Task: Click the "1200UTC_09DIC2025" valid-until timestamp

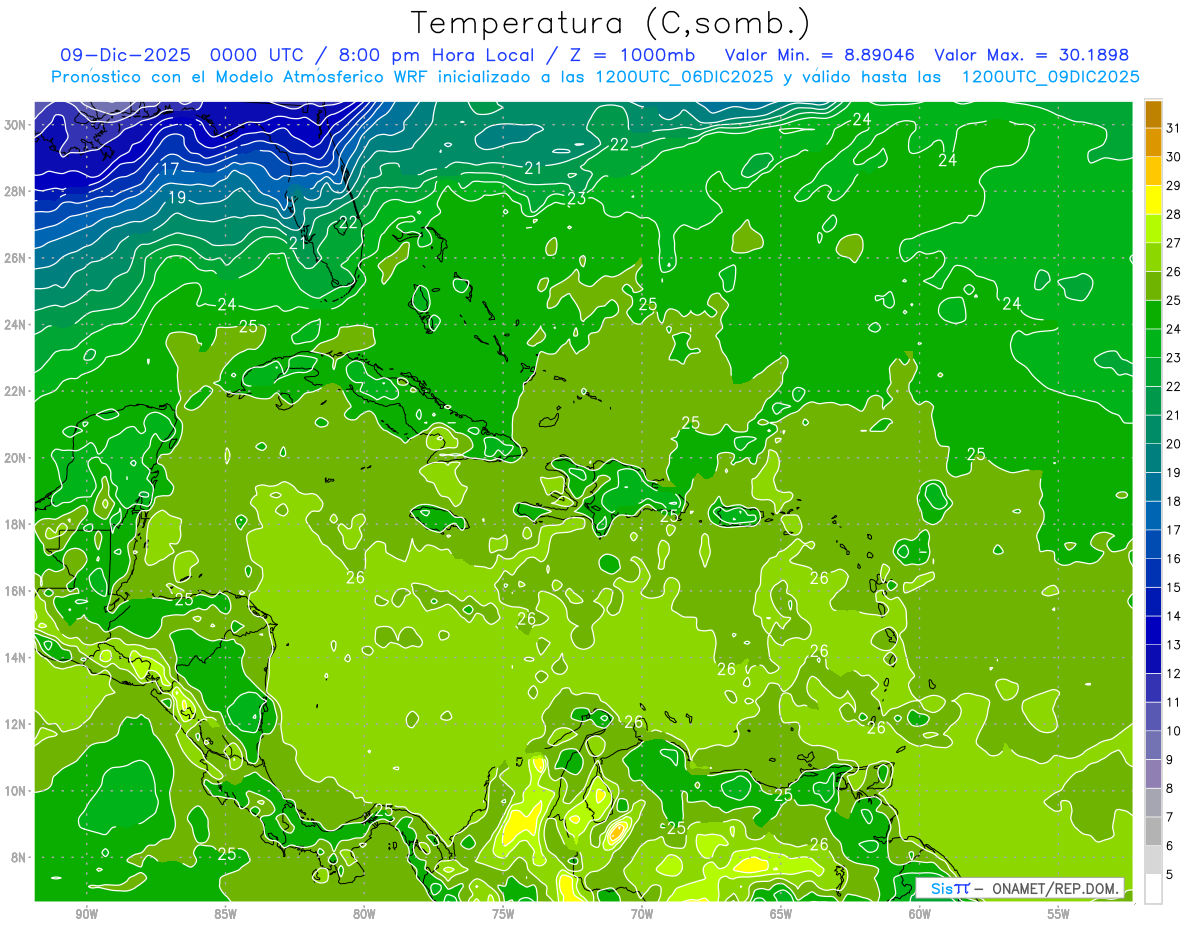Action: [1051, 77]
